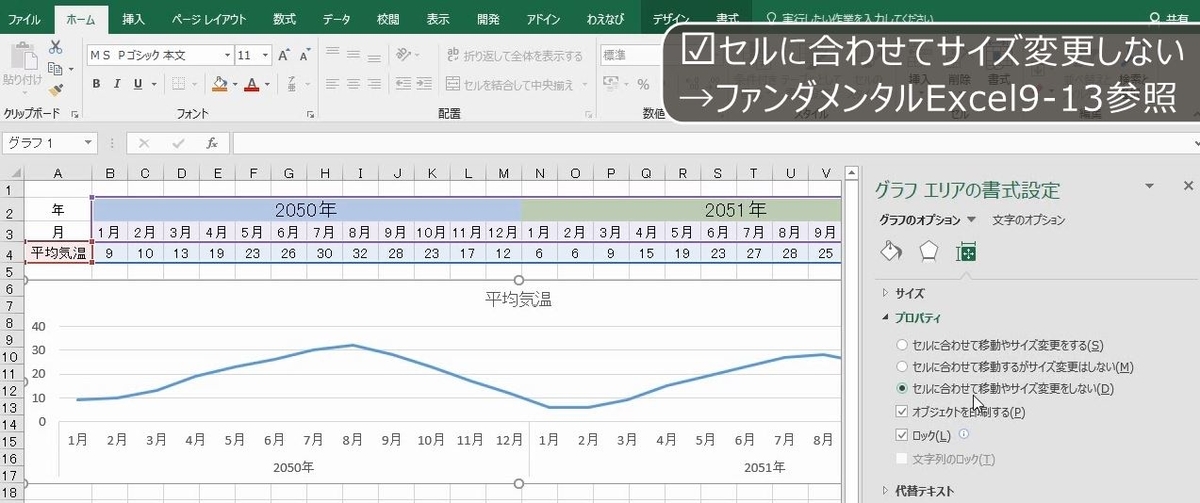Screen dimensions: 1200x503
Task: Switch to 文字のオプション in pane
Action: click(1029, 220)
